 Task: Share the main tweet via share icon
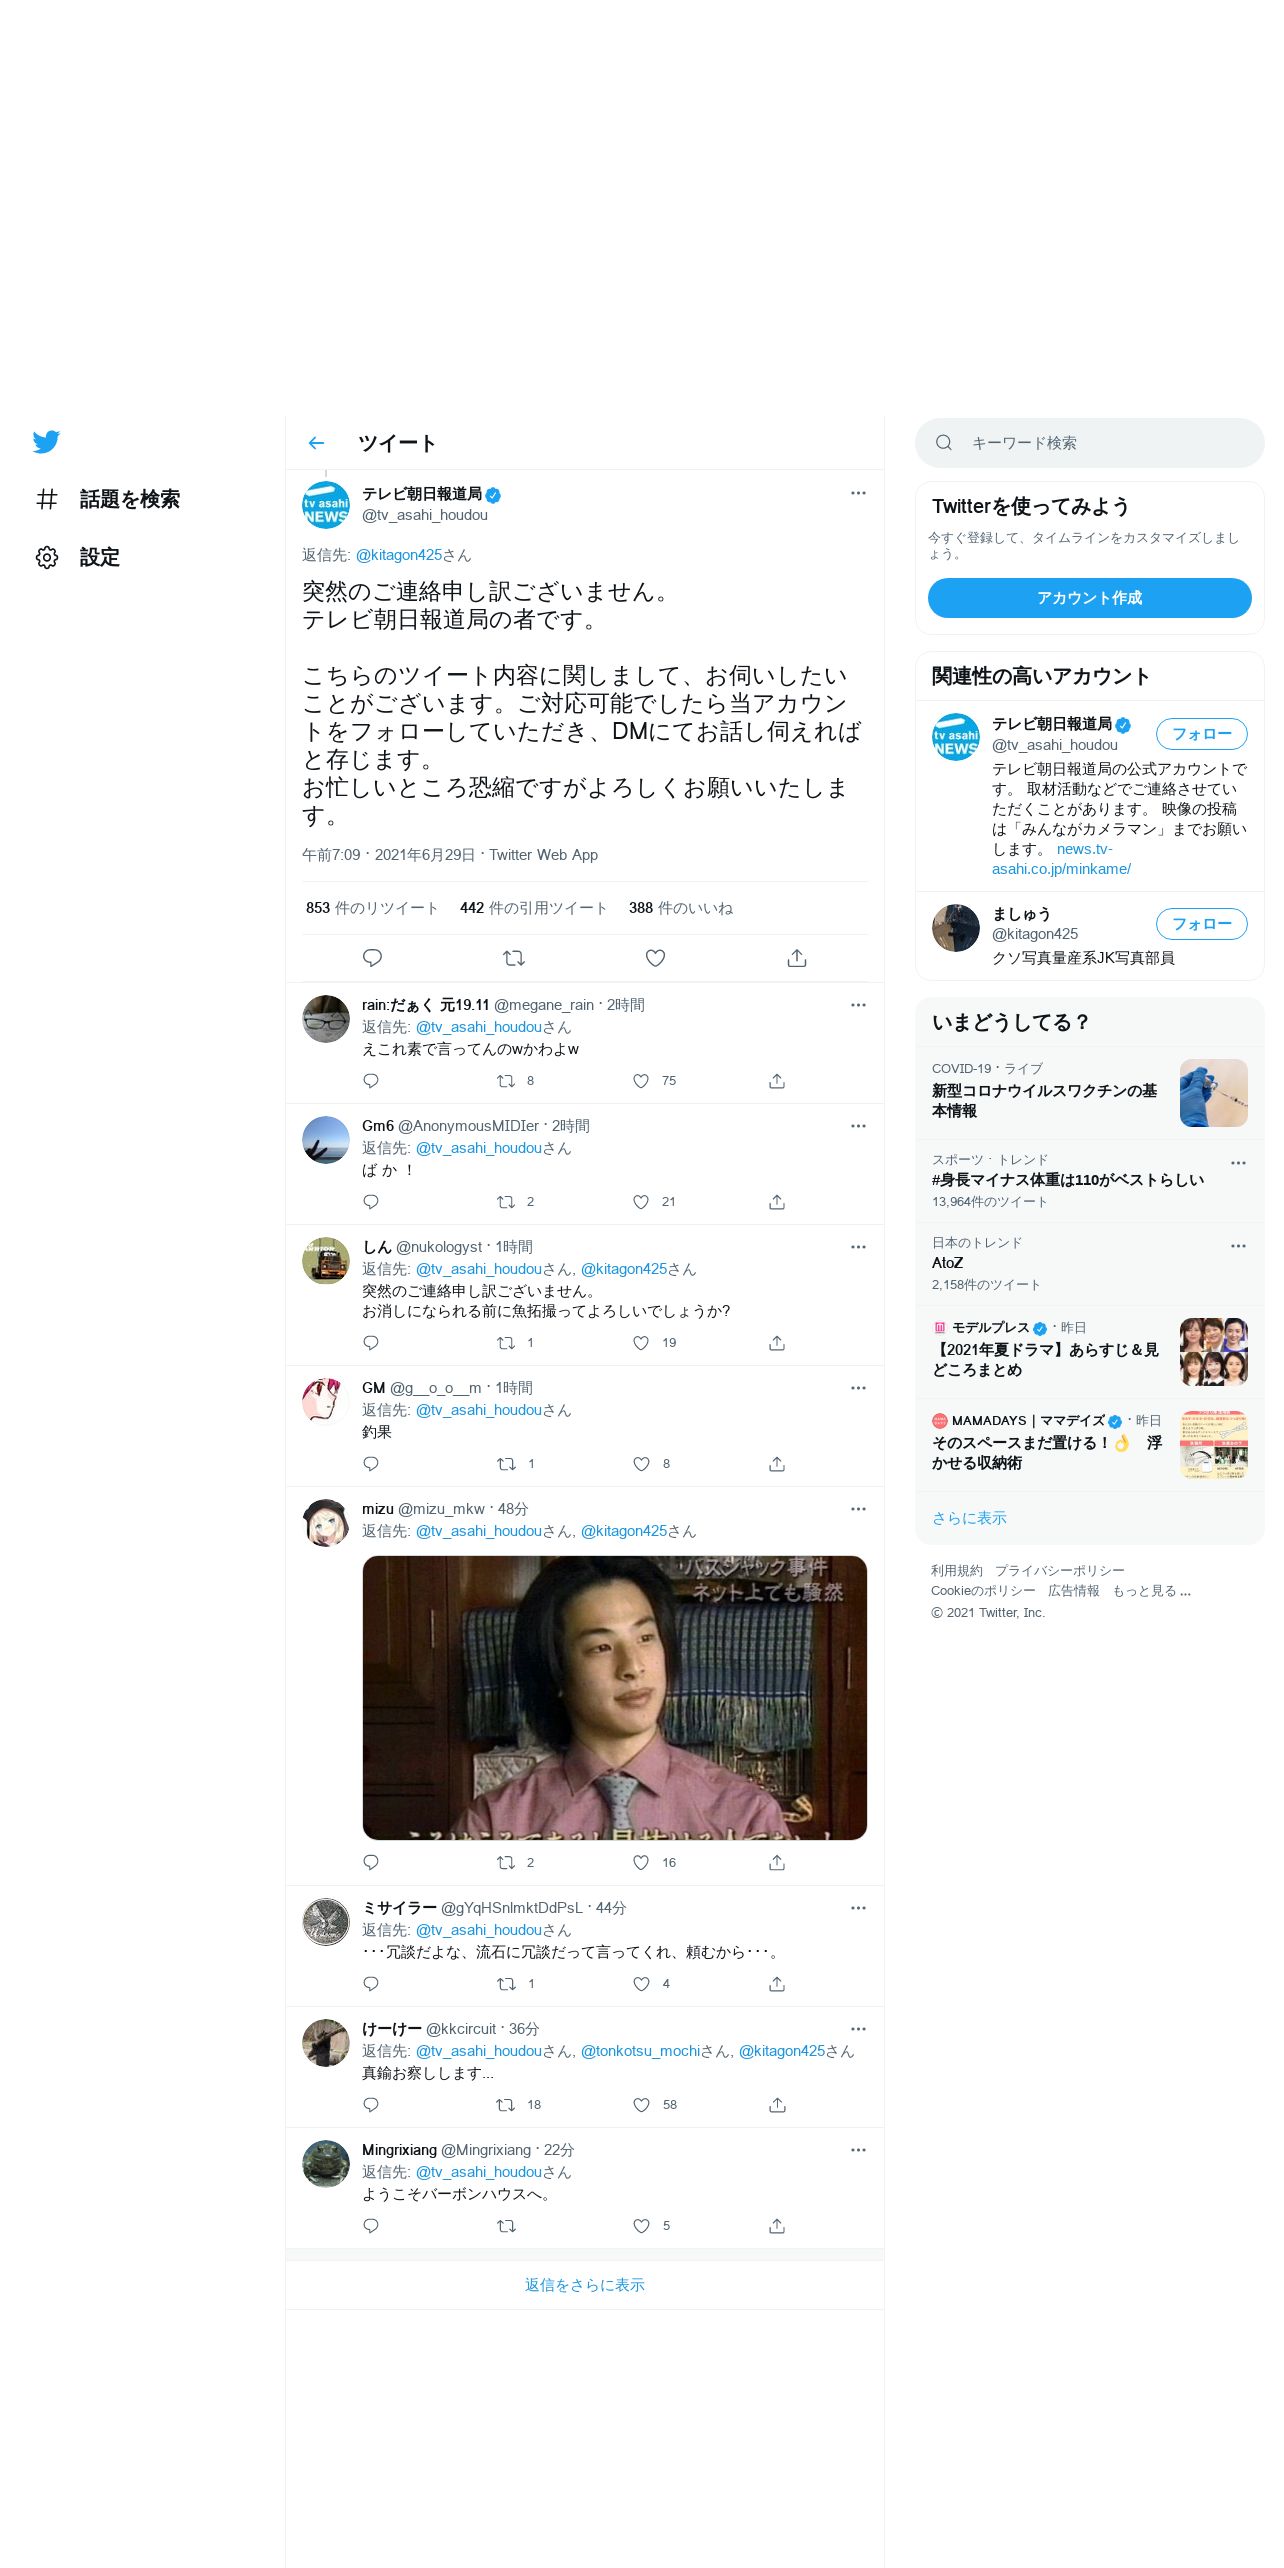797,958
